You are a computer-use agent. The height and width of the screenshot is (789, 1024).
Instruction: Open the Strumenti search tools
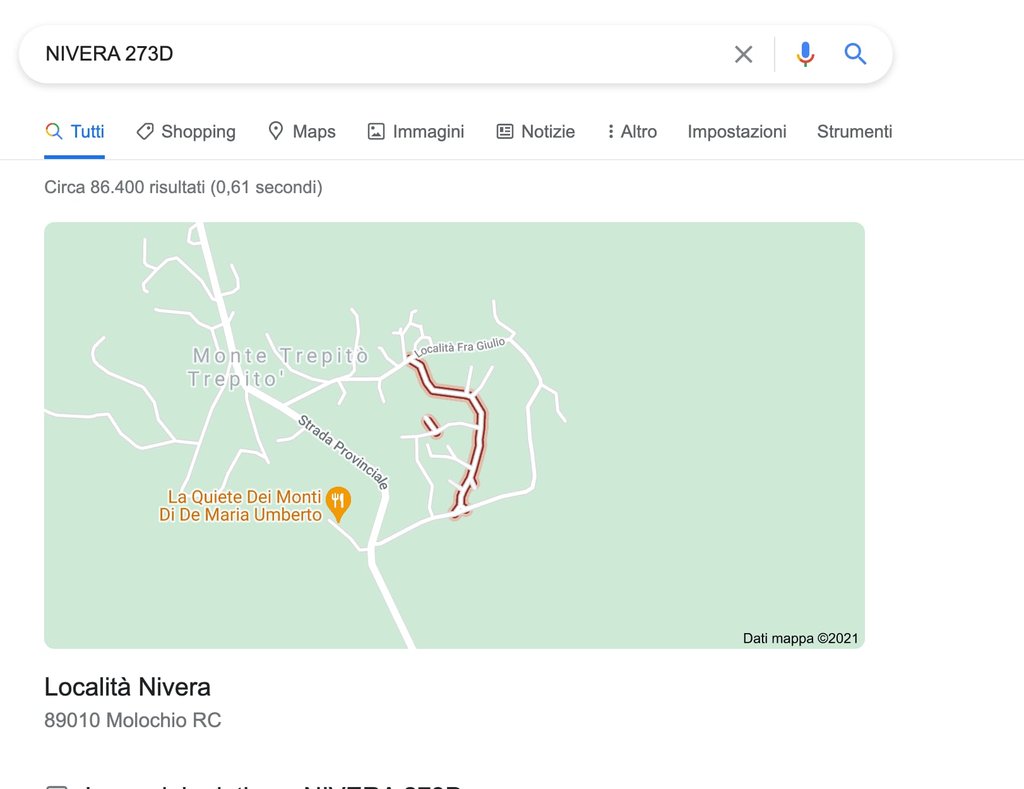click(854, 132)
